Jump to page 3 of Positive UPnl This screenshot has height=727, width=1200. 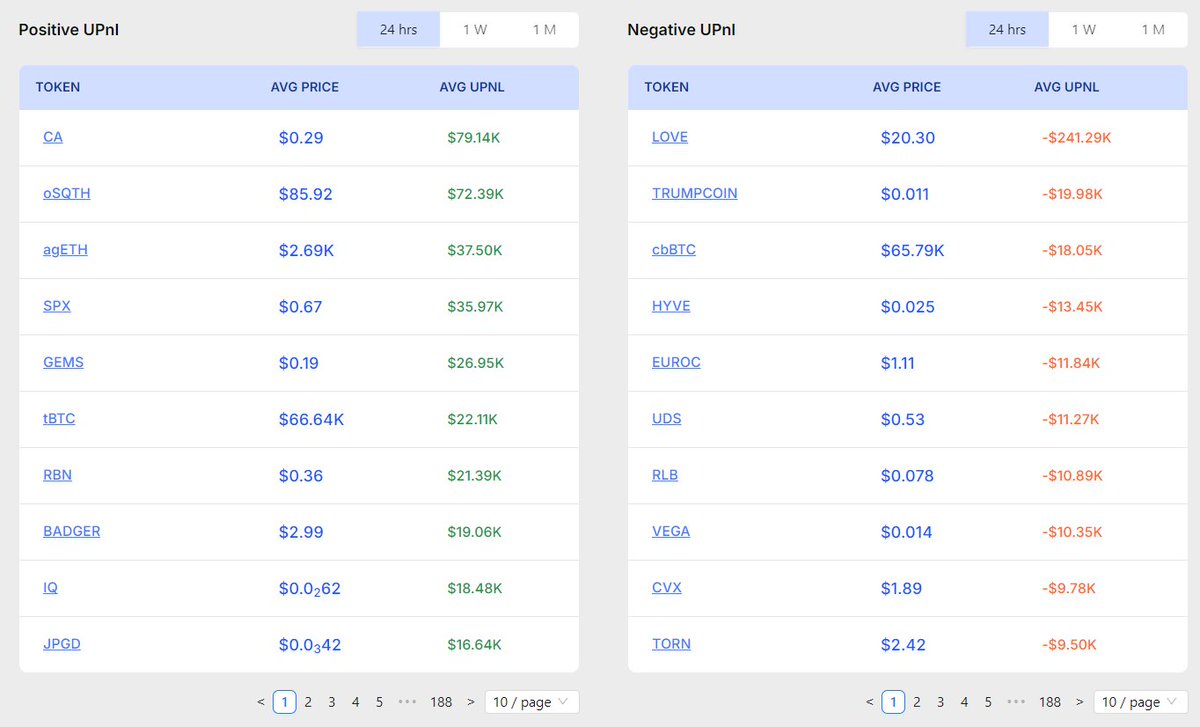click(332, 702)
